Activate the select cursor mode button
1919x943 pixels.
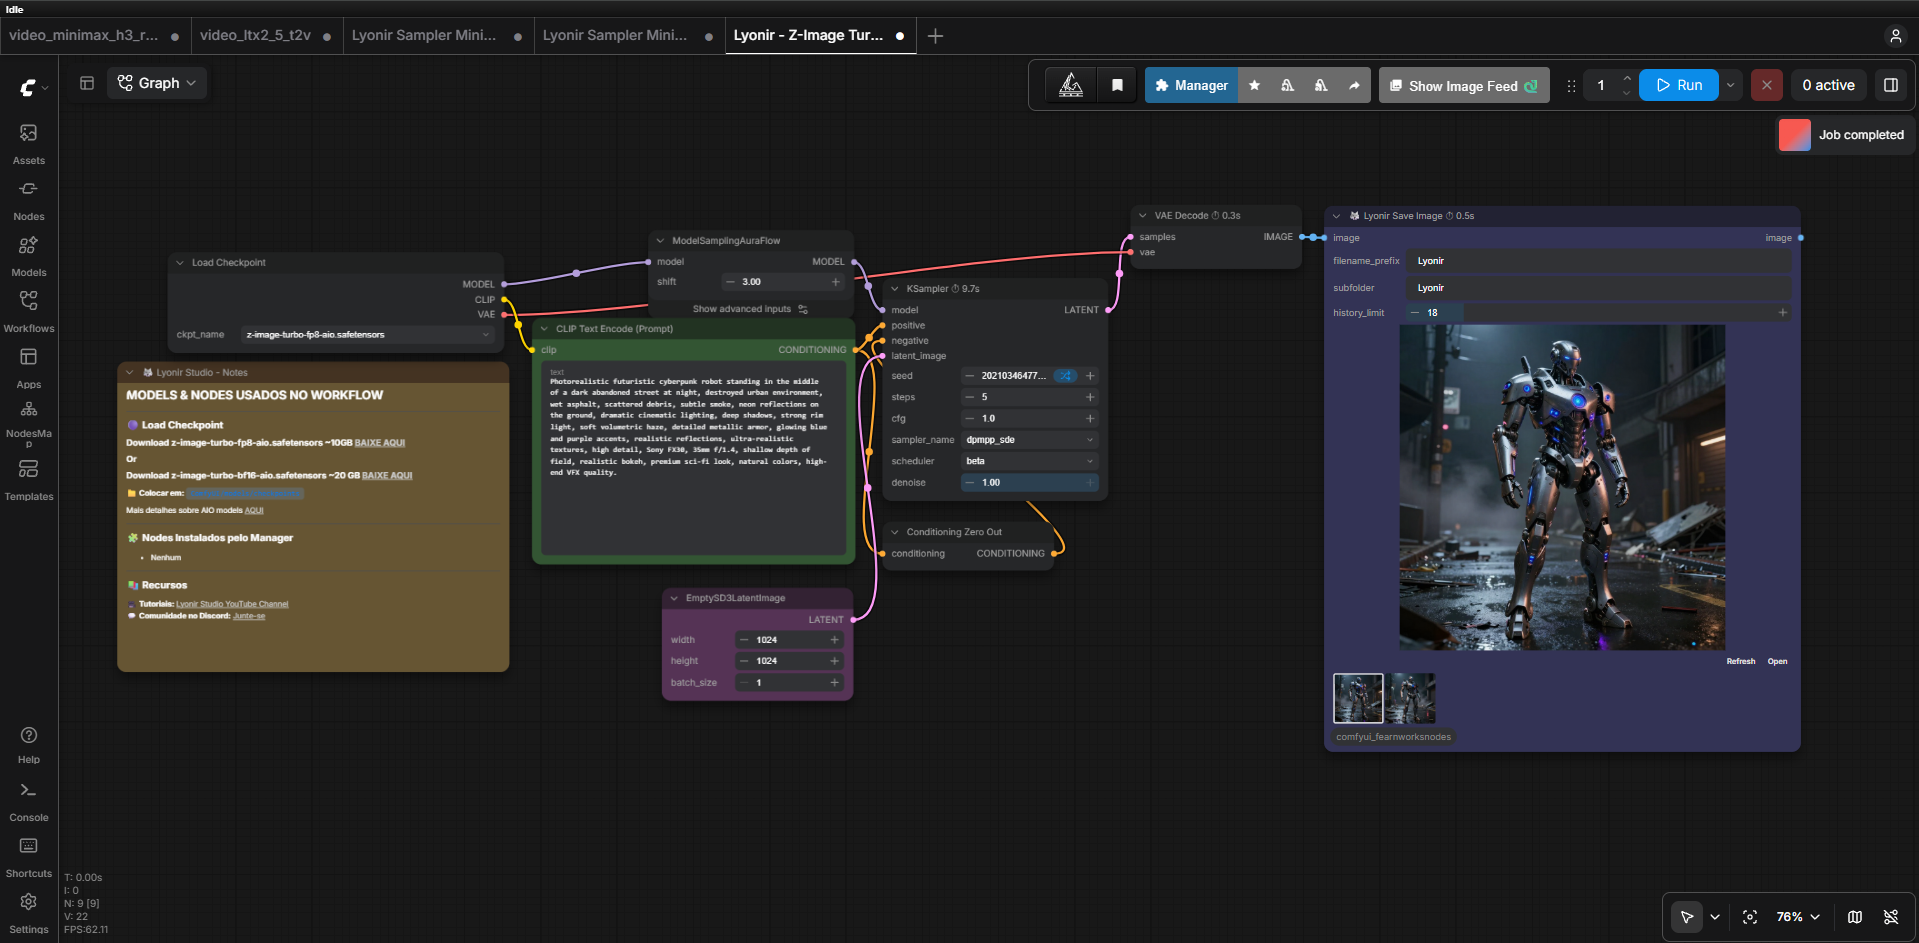(1687, 917)
